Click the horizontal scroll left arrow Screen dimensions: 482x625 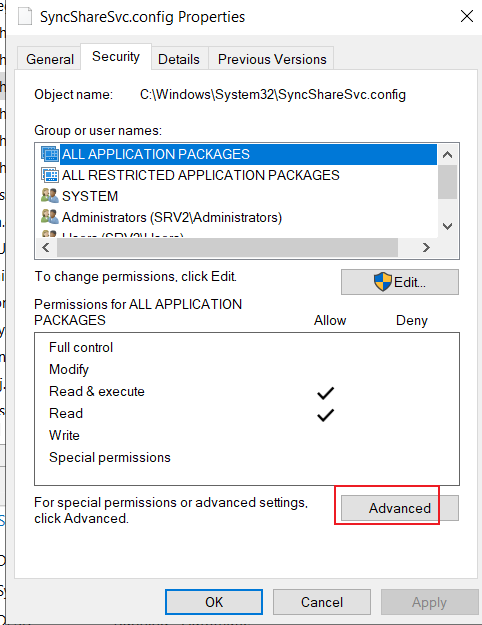pos(46,248)
